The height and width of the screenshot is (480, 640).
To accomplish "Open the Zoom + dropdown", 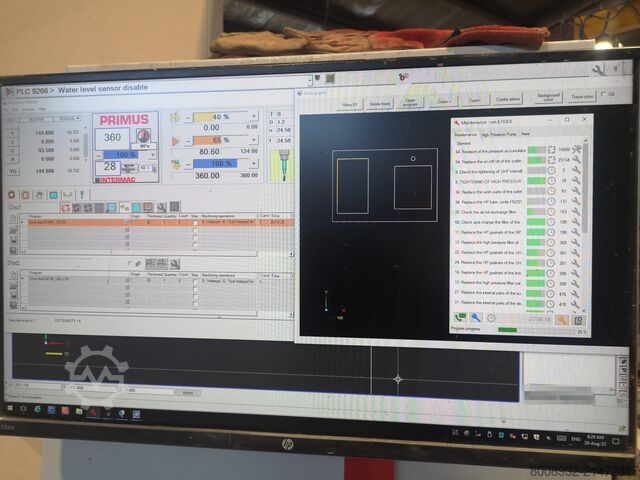I will pyautogui.click(x=443, y=100).
